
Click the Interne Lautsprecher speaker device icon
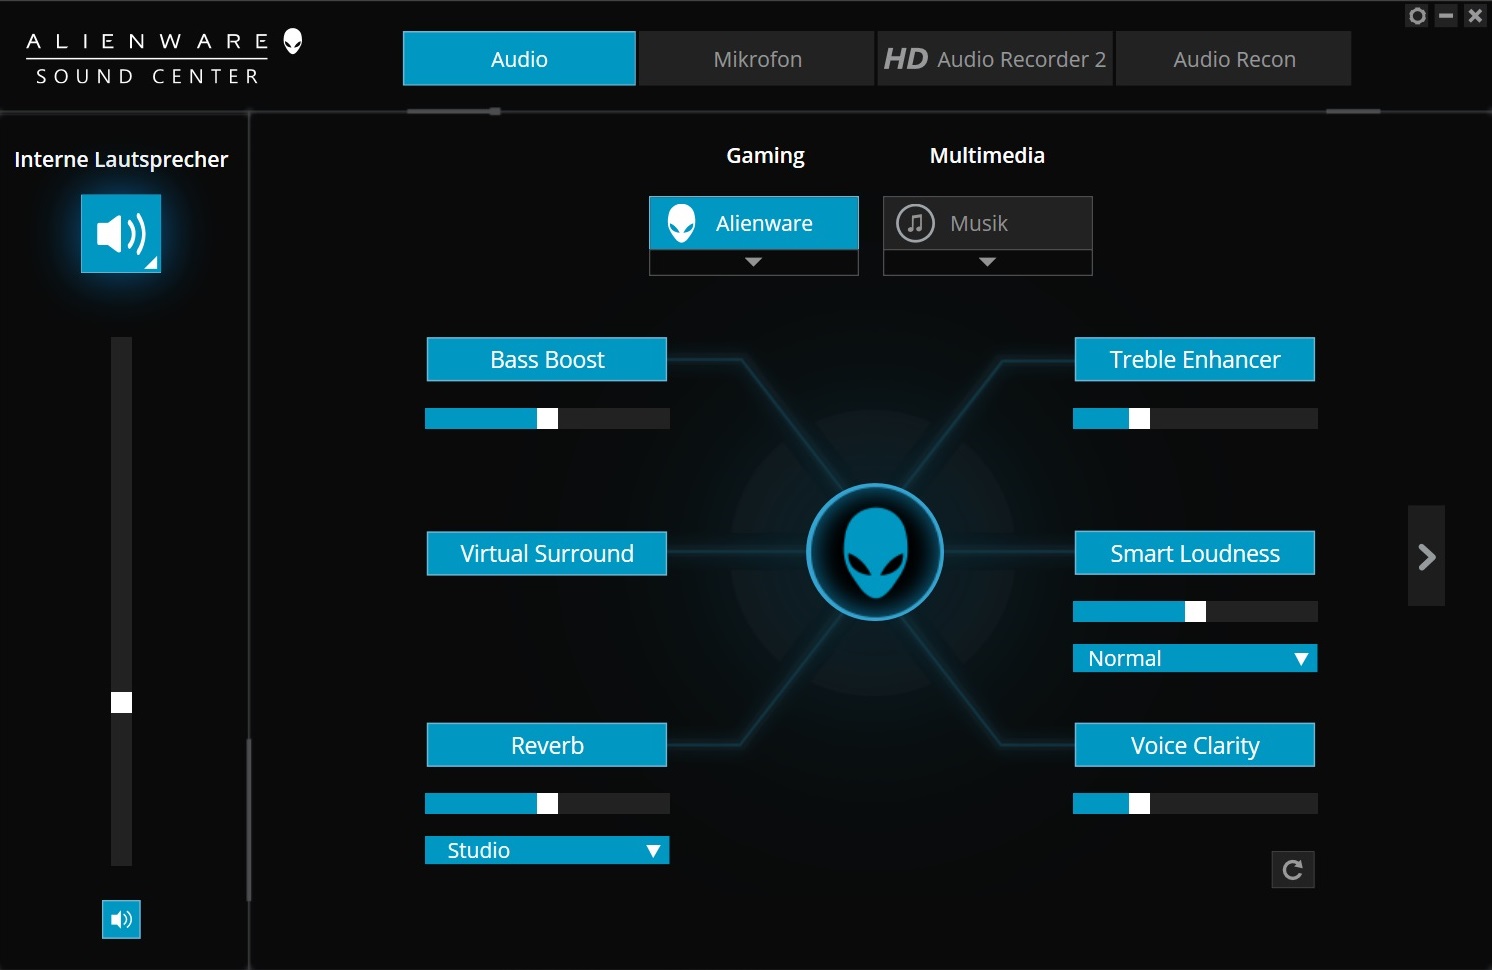(x=121, y=234)
